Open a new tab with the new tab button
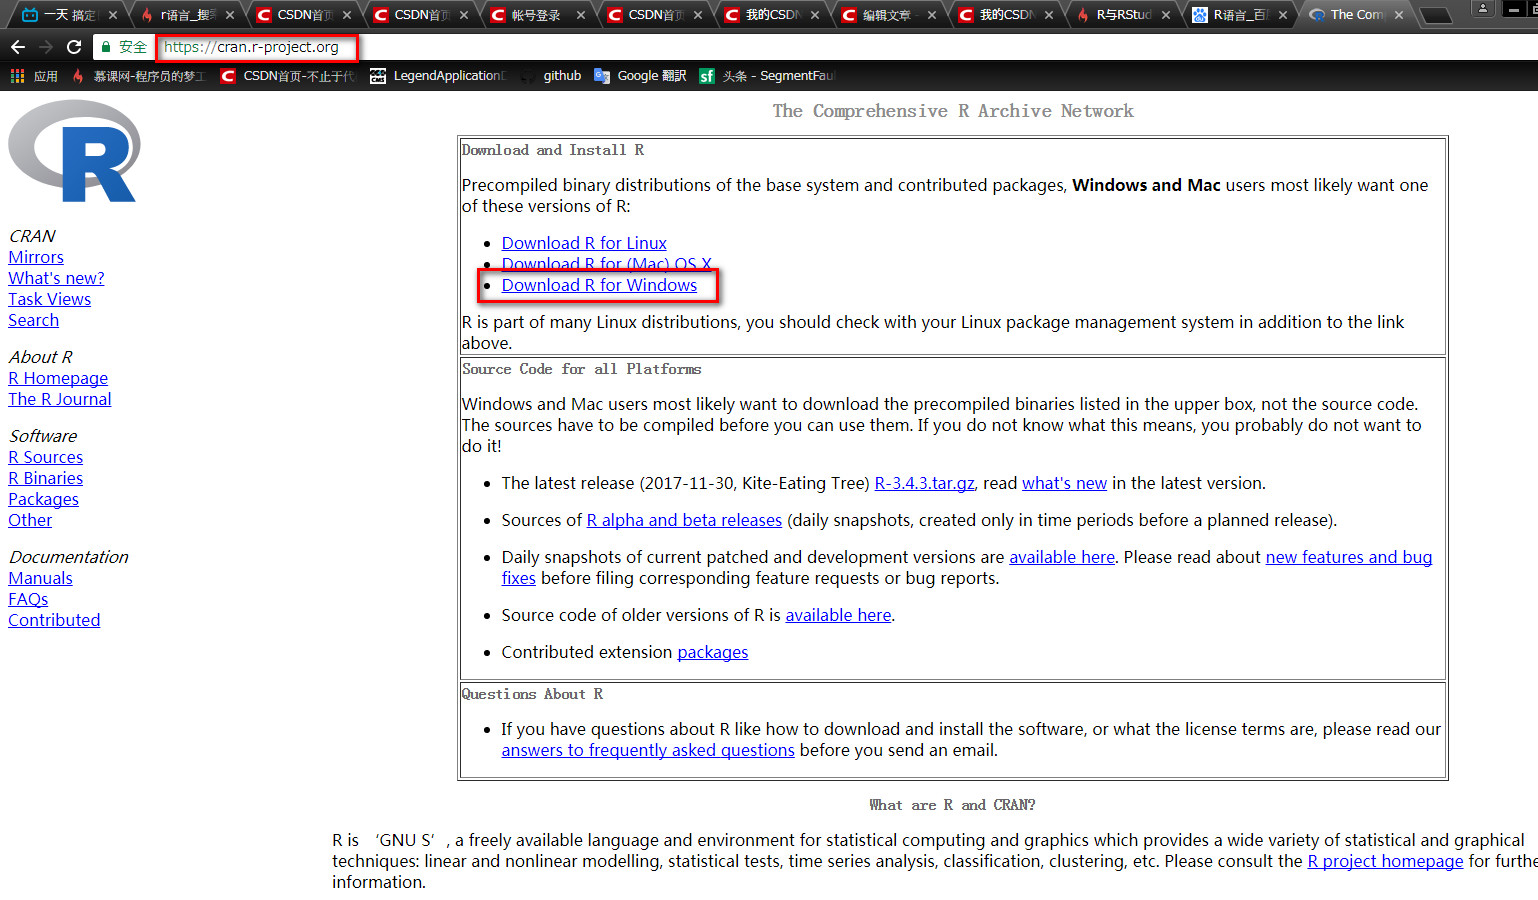 [x=1436, y=15]
